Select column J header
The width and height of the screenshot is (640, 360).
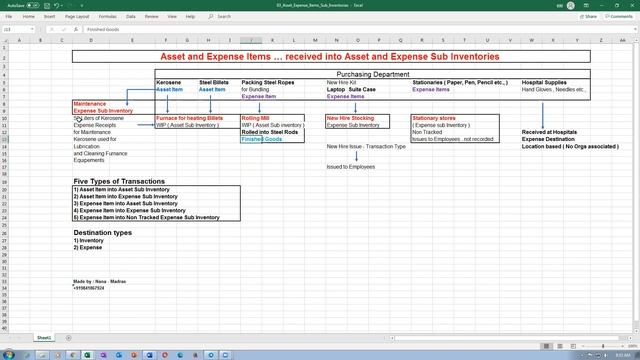[x=251, y=40]
